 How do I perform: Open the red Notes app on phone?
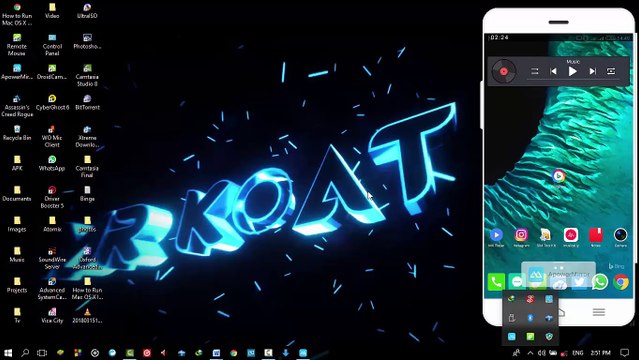click(x=596, y=236)
